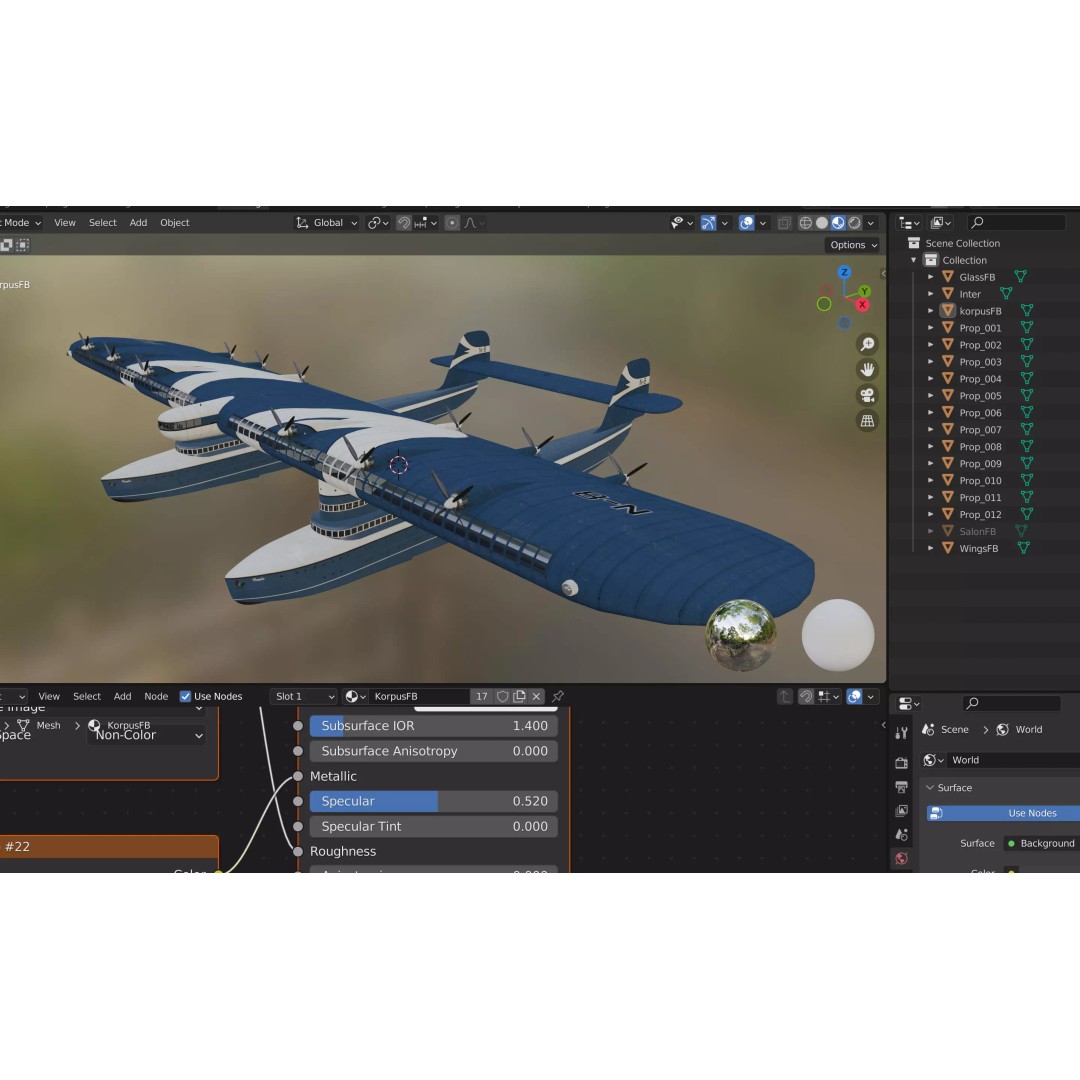This screenshot has width=1080, height=1080.
Task: Switch perspective/orthographic with the grid gizmo
Action: [867, 421]
